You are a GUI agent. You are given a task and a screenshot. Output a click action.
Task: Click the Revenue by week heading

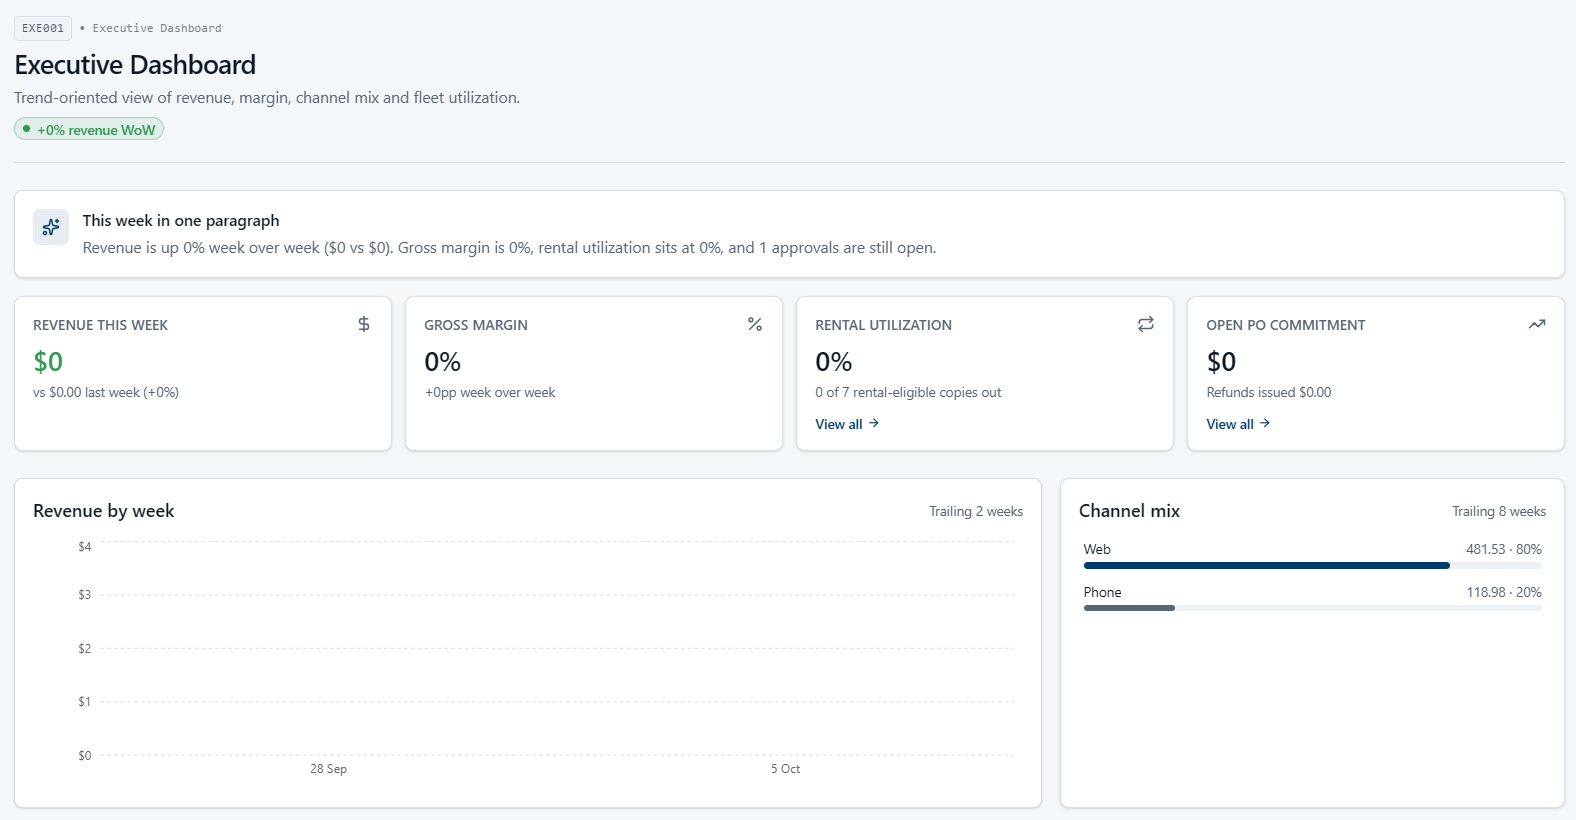[104, 511]
